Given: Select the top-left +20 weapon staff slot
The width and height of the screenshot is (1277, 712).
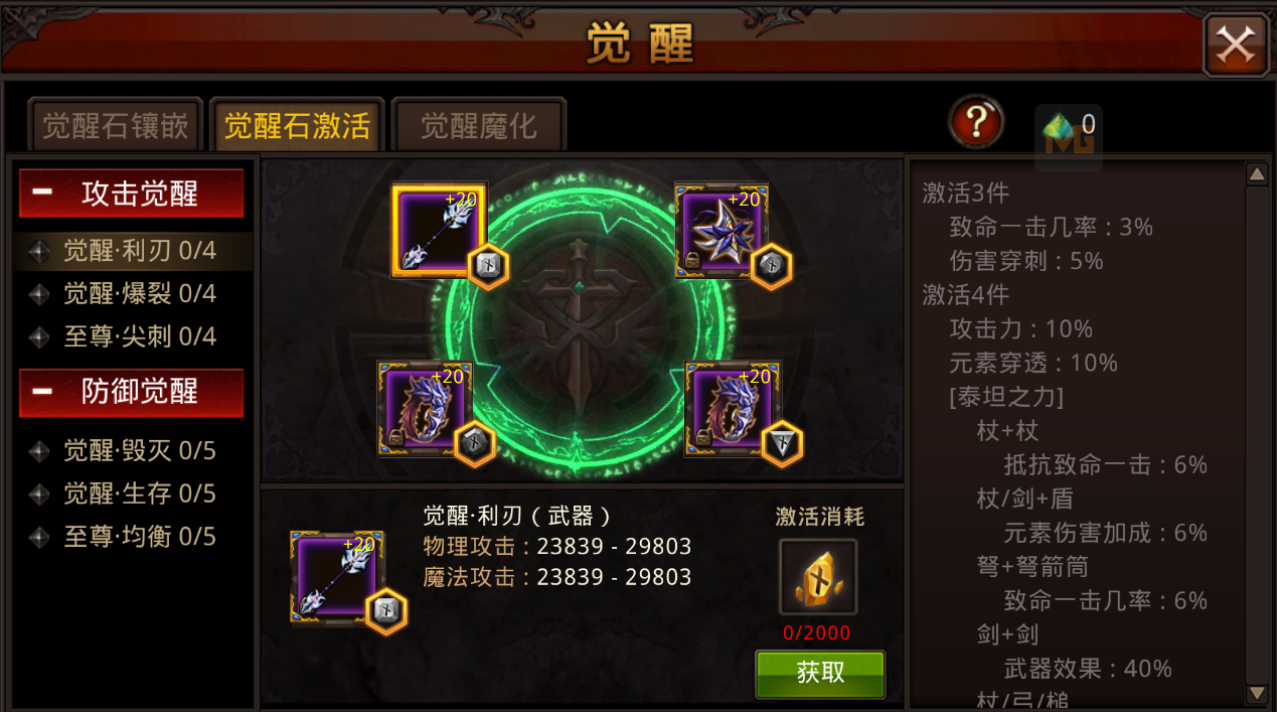Looking at the screenshot, I should [x=439, y=231].
